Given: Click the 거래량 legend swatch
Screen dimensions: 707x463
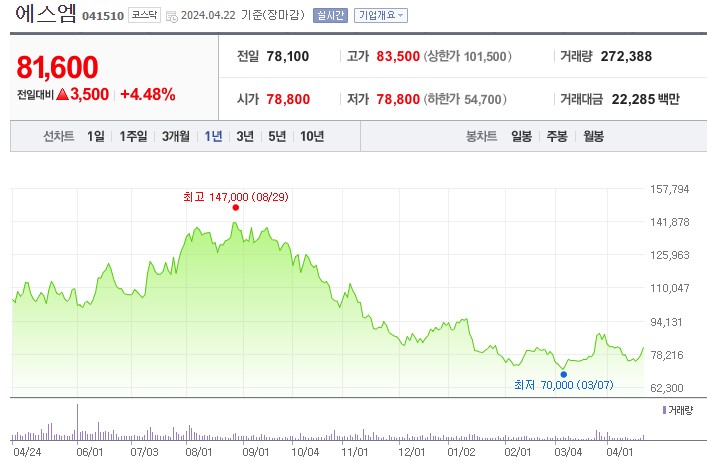Looking at the screenshot, I should pyautogui.click(x=664, y=410).
